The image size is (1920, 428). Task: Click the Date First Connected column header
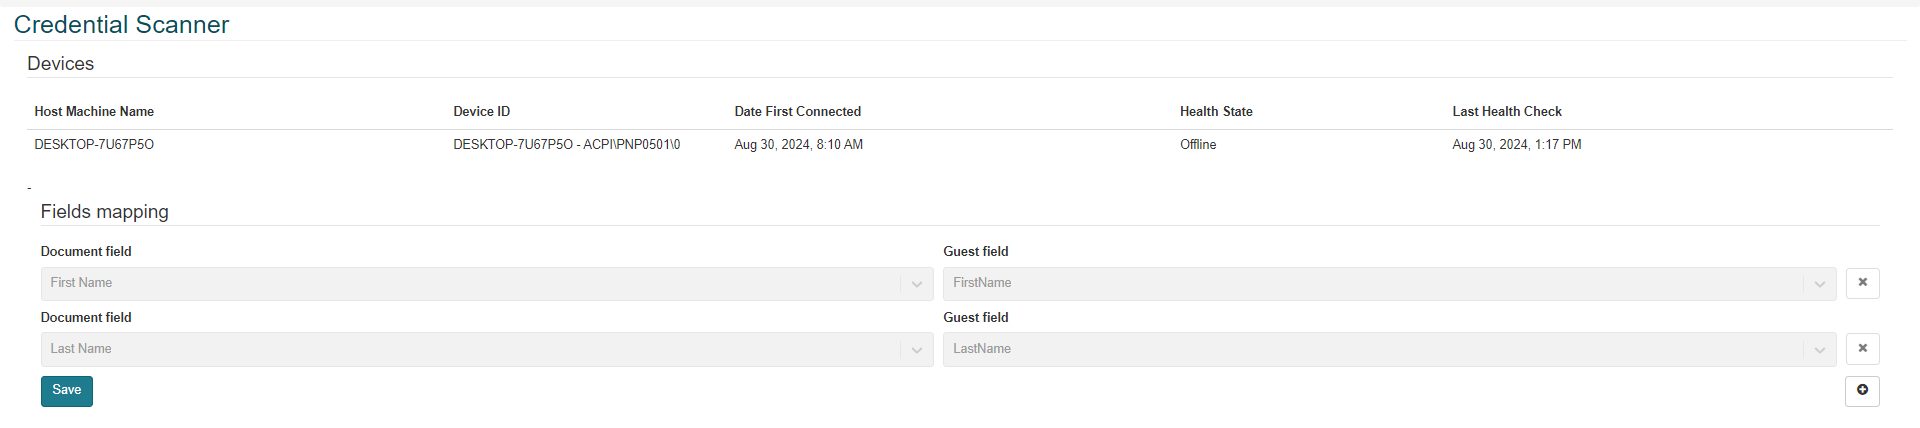click(x=797, y=112)
